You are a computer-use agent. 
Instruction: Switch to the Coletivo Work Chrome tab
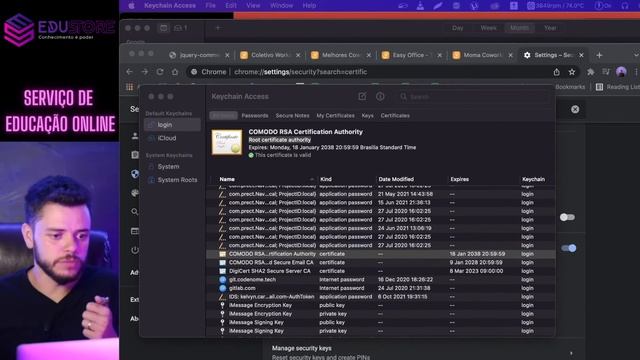pyautogui.click(x=270, y=55)
